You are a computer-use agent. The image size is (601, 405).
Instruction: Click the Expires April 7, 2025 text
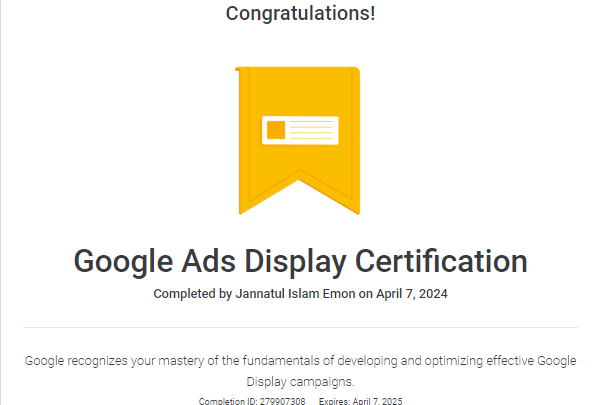coord(360,400)
